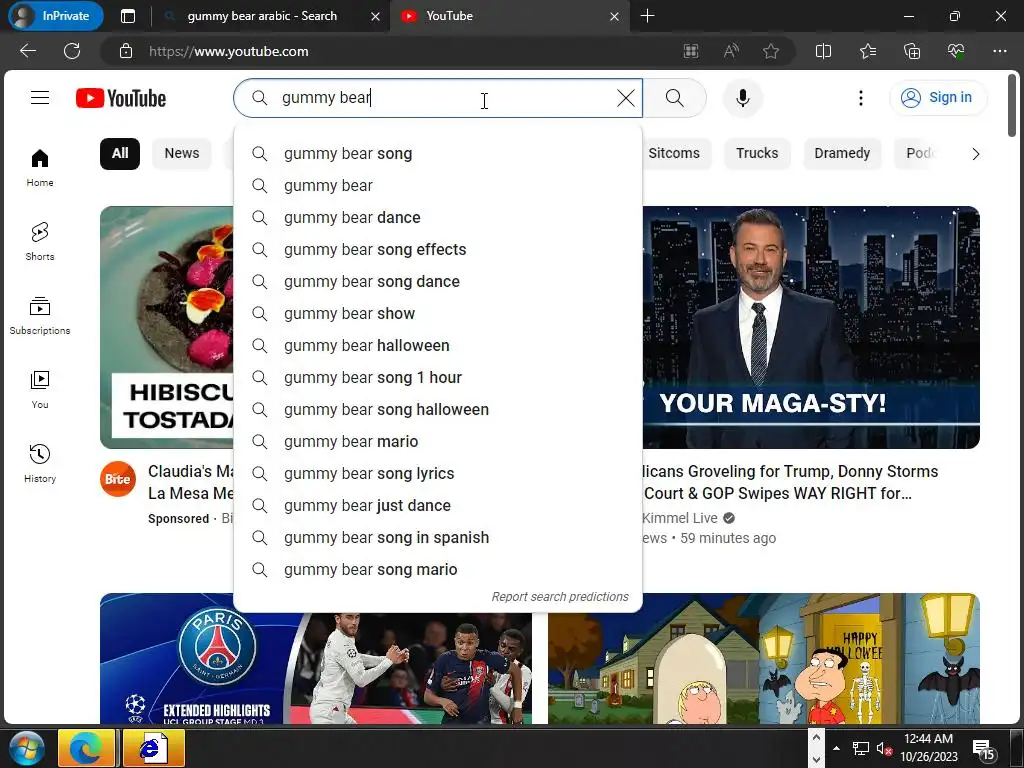Clear the search box with the X
The width and height of the screenshot is (1024, 768).
tap(626, 98)
